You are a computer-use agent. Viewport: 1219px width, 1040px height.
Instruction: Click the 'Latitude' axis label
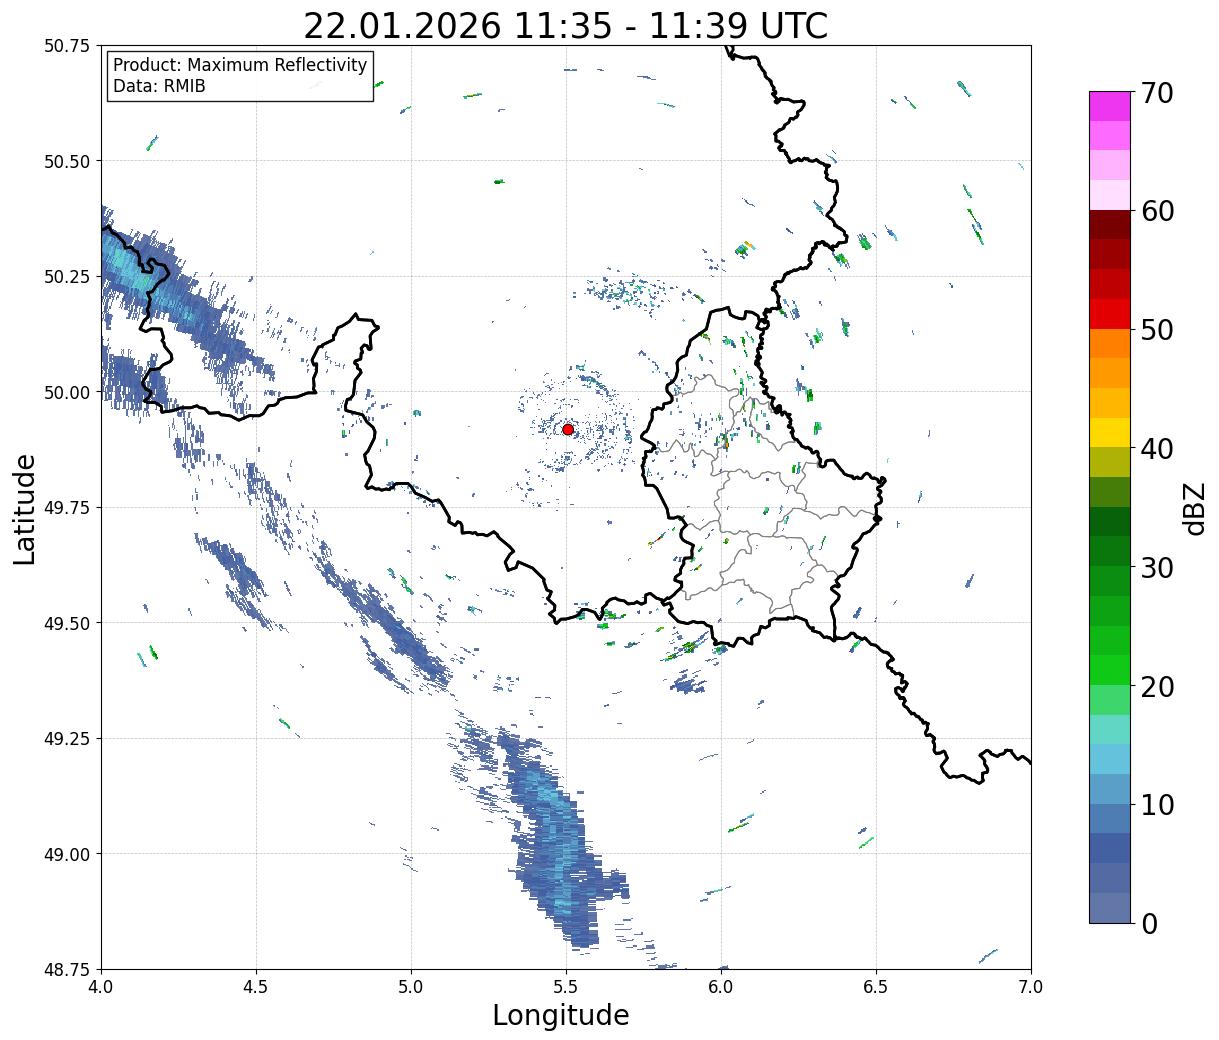pyautogui.click(x=25, y=508)
